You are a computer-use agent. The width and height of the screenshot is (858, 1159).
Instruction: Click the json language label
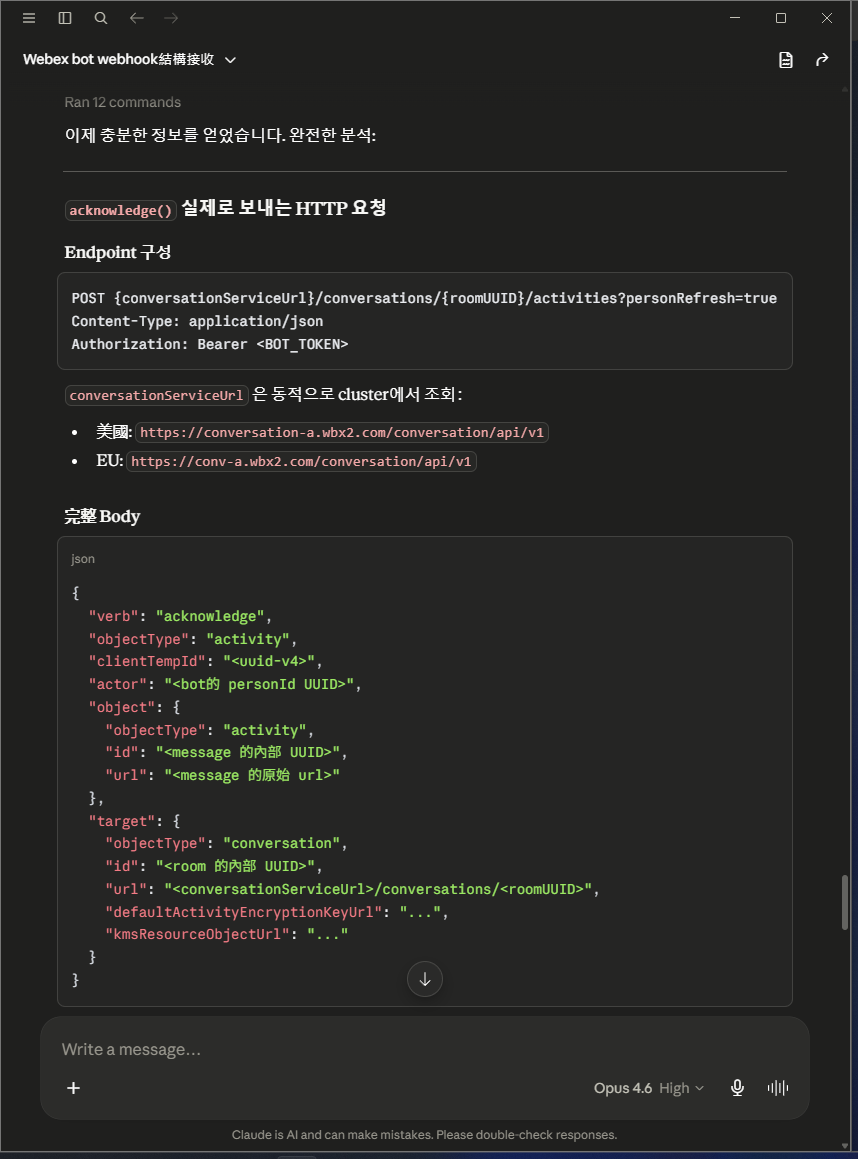point(83,559)
